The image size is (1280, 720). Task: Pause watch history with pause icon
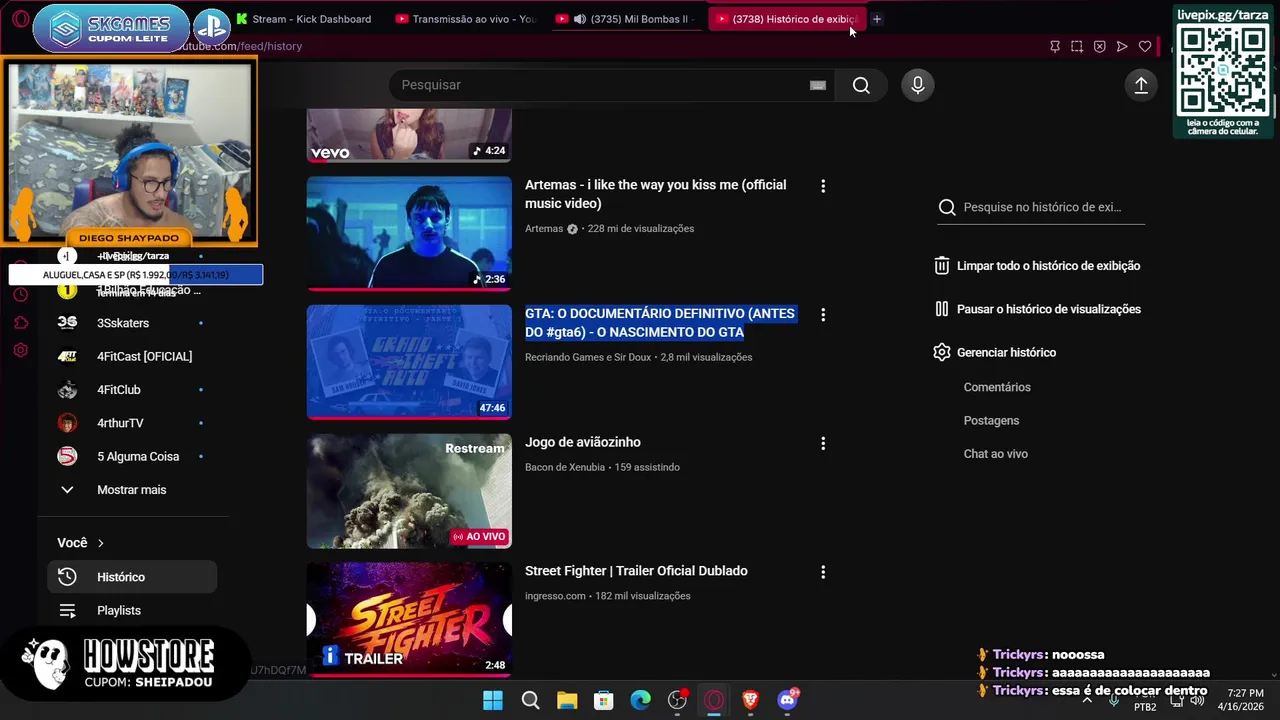[x=941, y=309]
